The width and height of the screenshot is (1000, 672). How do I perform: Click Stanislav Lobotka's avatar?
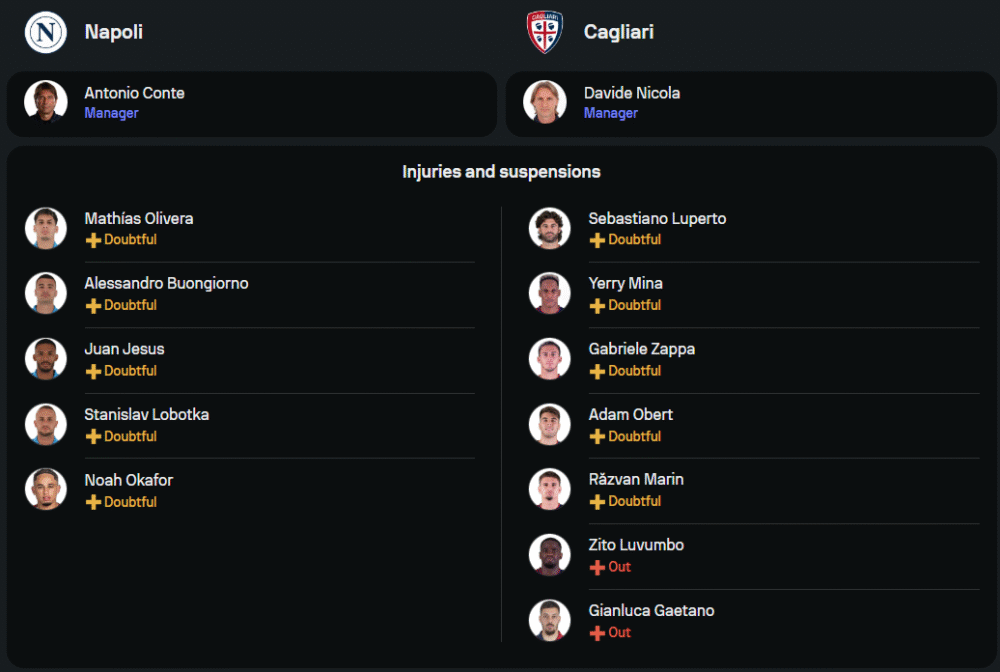pyautogui.click(x=46, y=424)
